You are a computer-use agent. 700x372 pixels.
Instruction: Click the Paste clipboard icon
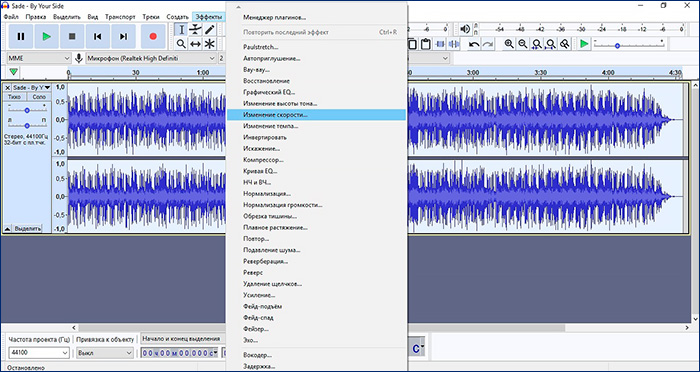click(x=425, y=44)
